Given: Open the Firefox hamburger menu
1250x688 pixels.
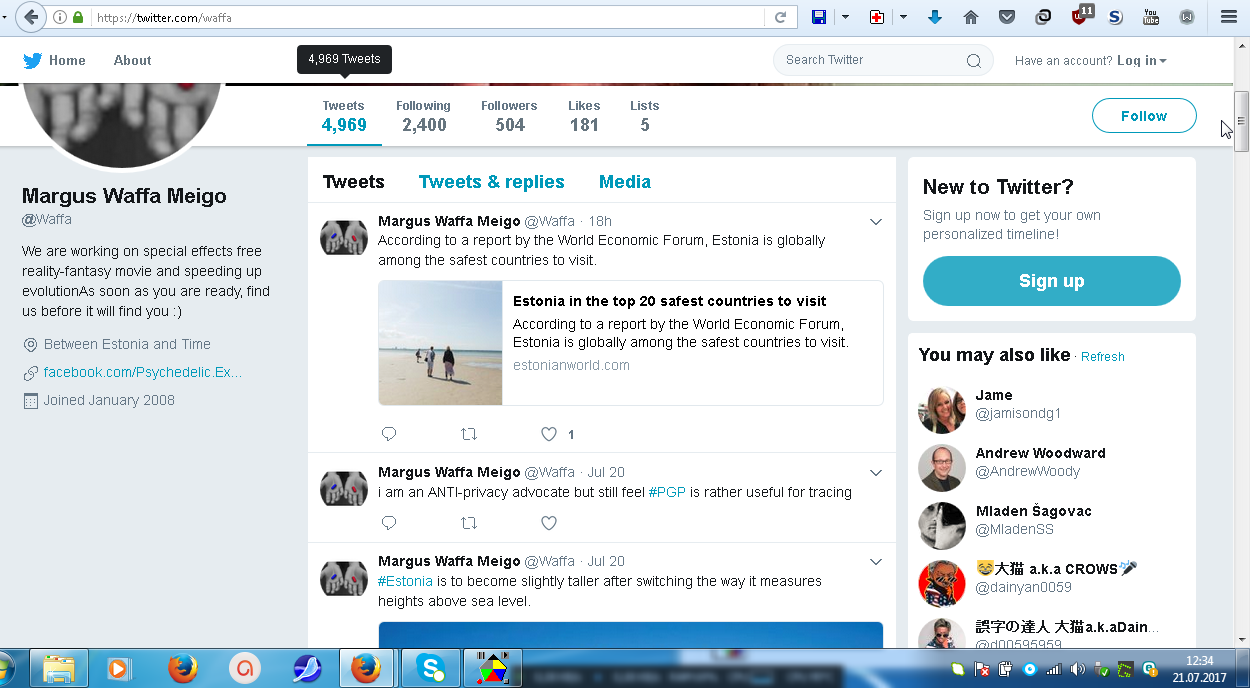Looking at the screenshot, I should (1229, 17).
